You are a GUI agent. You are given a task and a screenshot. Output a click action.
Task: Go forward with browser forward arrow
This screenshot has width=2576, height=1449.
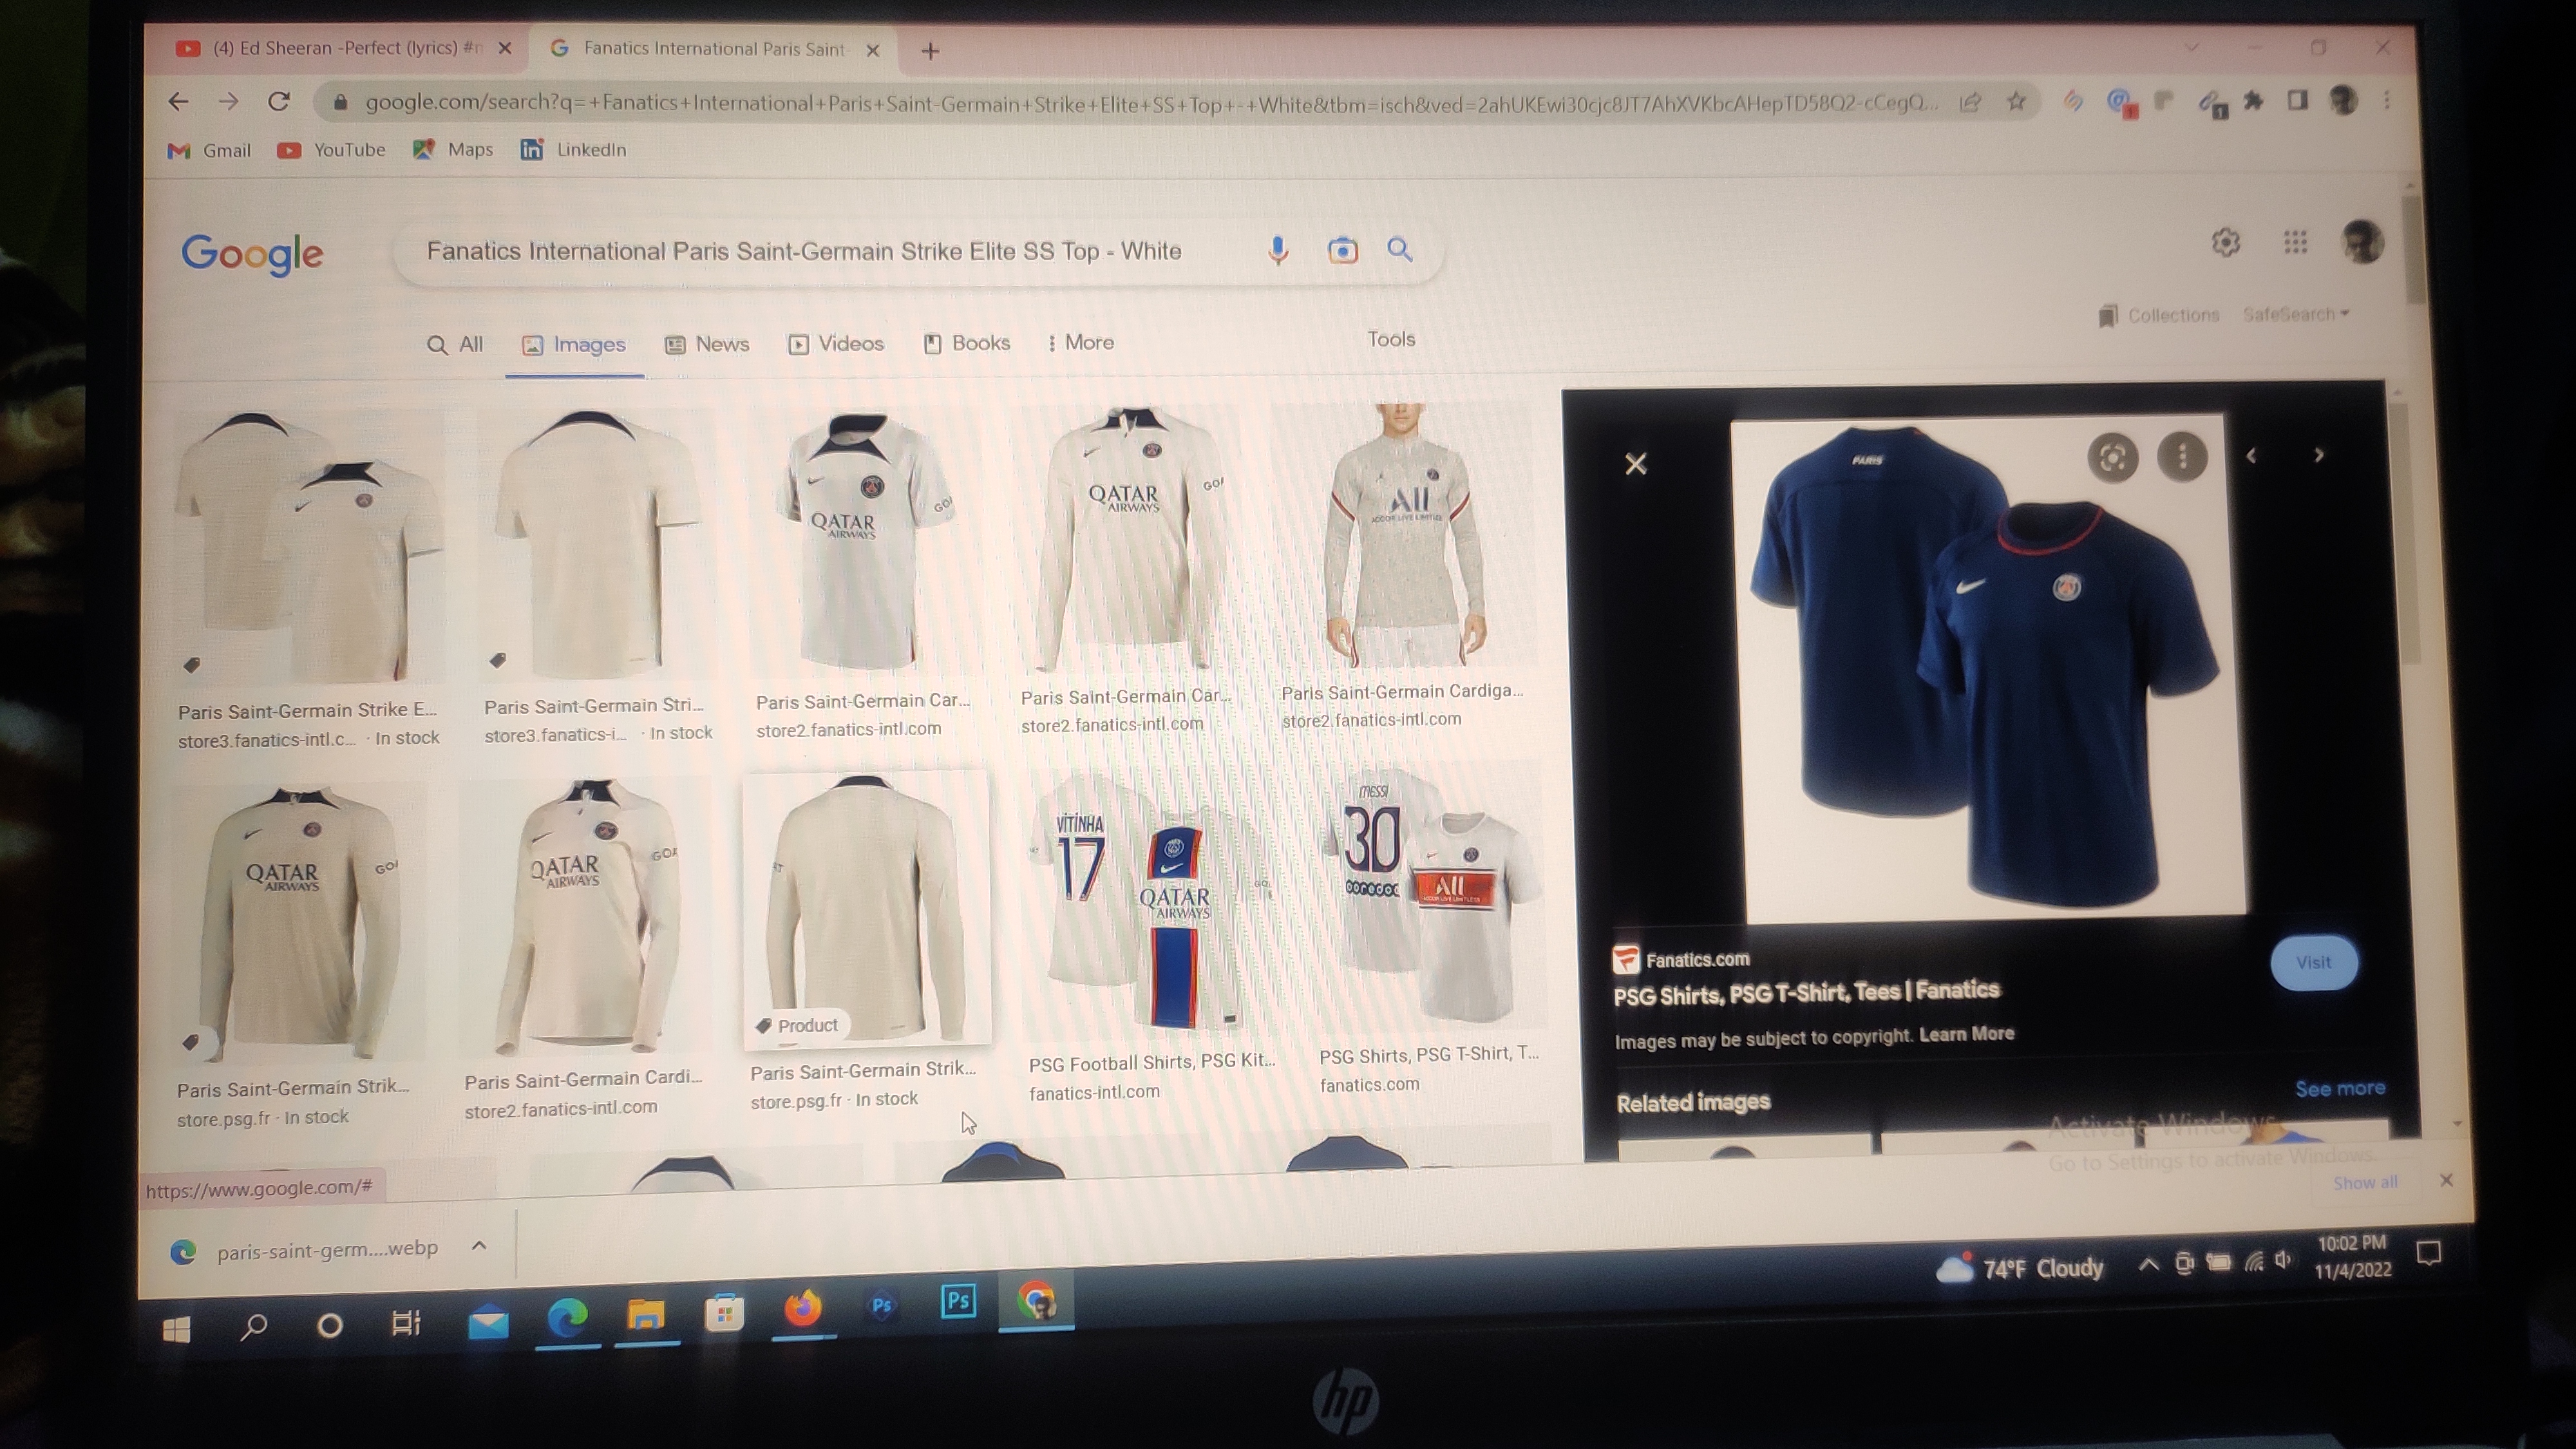pyautogui.click(x=228, y=101)
